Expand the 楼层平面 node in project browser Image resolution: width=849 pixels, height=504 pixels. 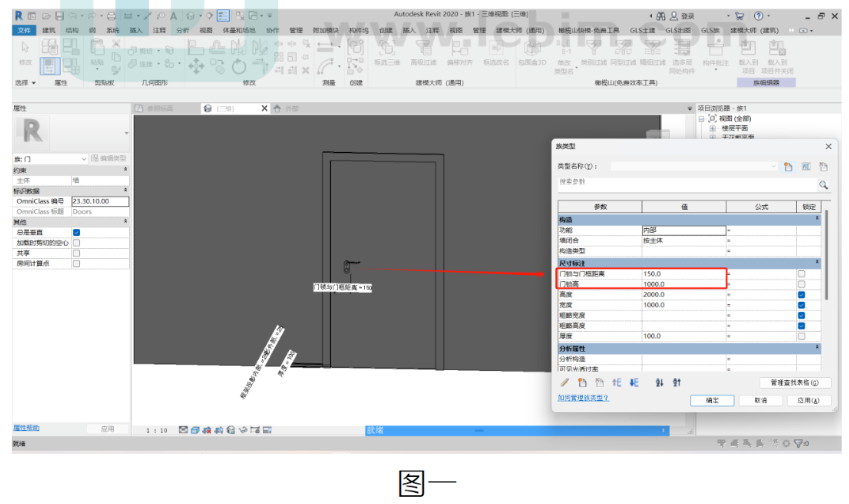coord(713,128)
